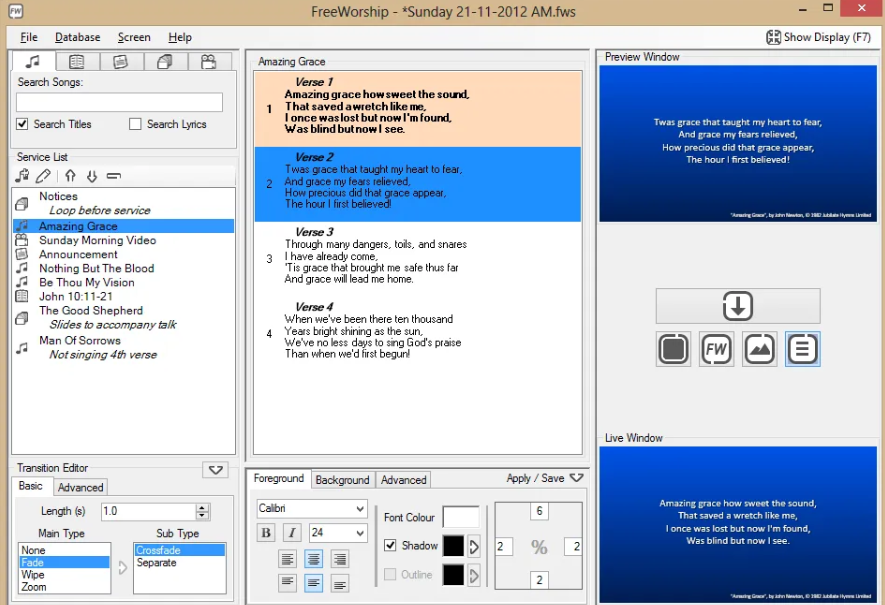Open the Bible tab with the book icon
Image resolution: width=885 pixels, height=605 pixels.
77,62
